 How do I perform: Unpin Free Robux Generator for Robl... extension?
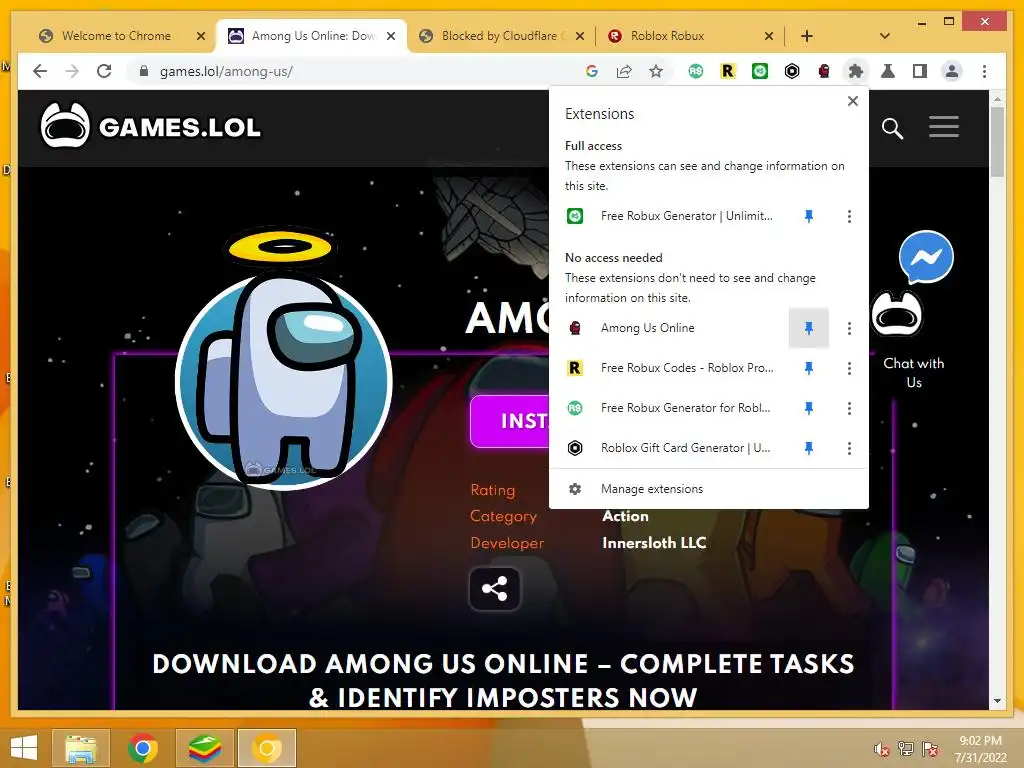[x=808, y=408]
